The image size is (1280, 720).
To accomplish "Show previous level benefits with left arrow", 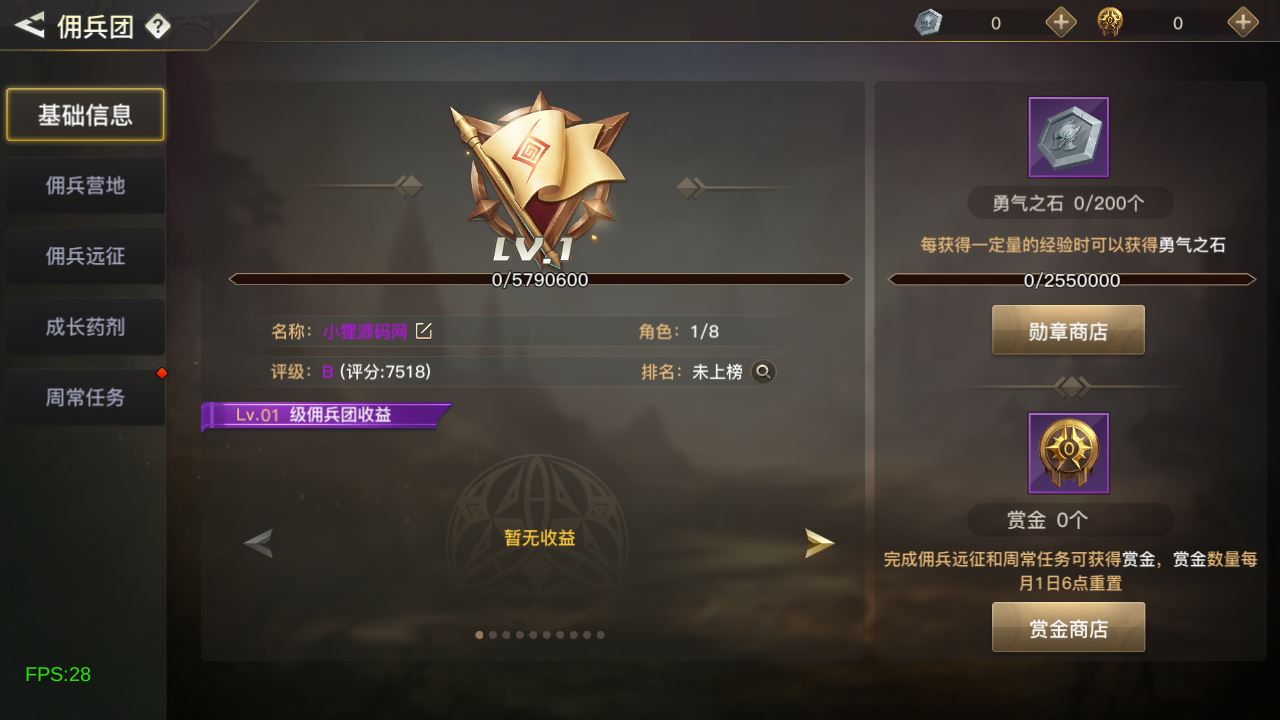I will tap(258, 543).
